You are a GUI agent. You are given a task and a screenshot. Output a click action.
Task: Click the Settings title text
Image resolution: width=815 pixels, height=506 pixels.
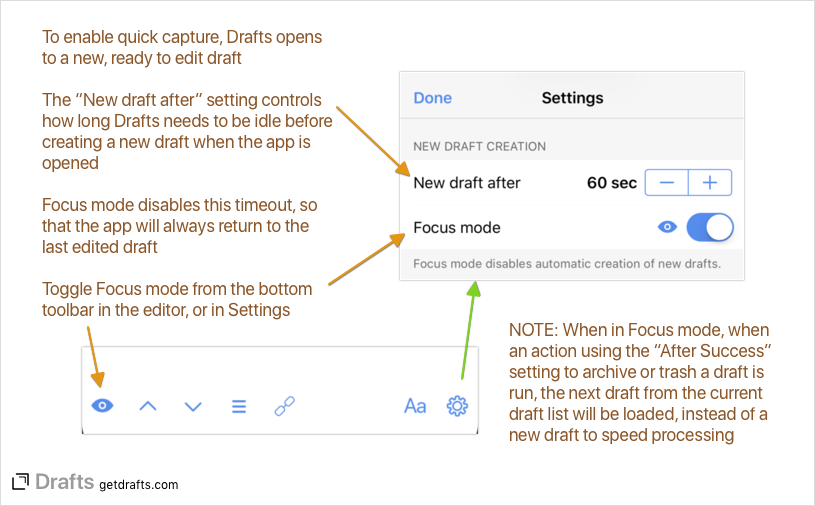pyautogui.click(x=572, y=98)
